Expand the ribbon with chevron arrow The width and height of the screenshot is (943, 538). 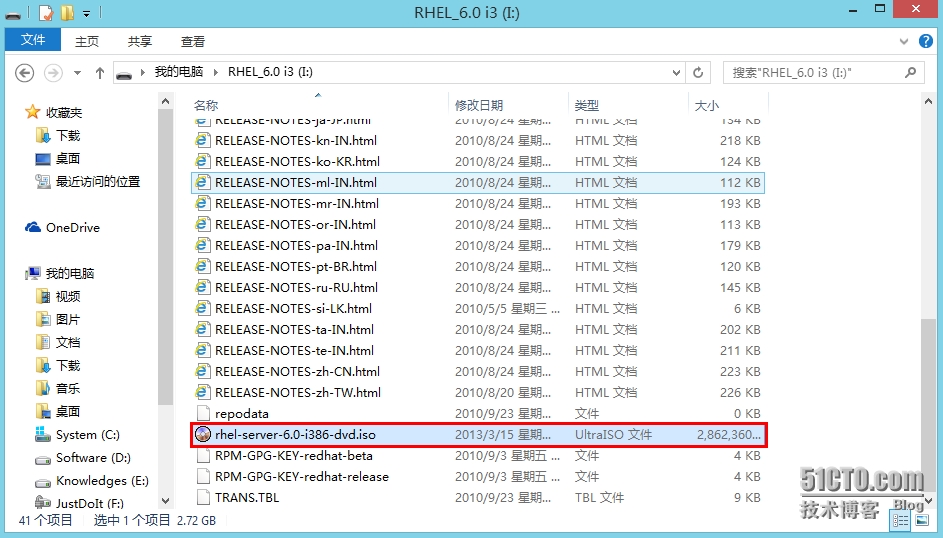coord(904,41)
